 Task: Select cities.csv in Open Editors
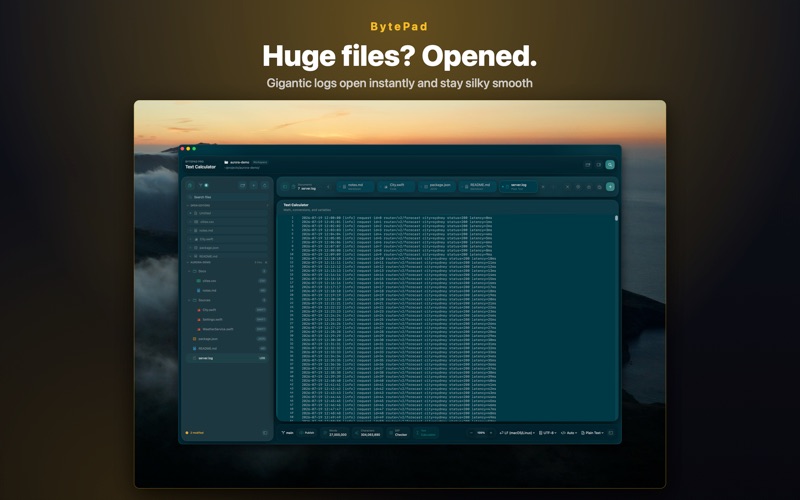[228, 222]
